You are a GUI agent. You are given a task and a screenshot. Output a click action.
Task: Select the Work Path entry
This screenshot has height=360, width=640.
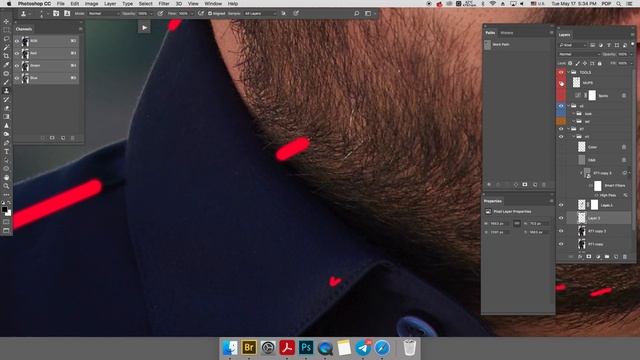[518, 44]
